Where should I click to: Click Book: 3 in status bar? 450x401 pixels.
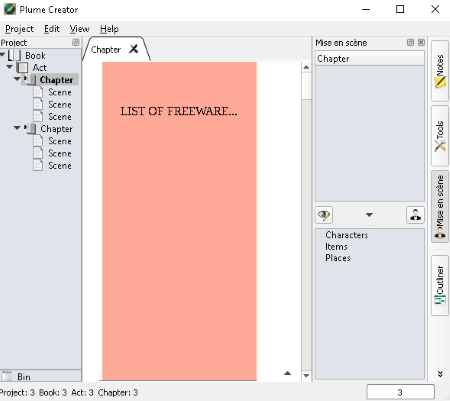pyautogui.click(x=53, y=393)
